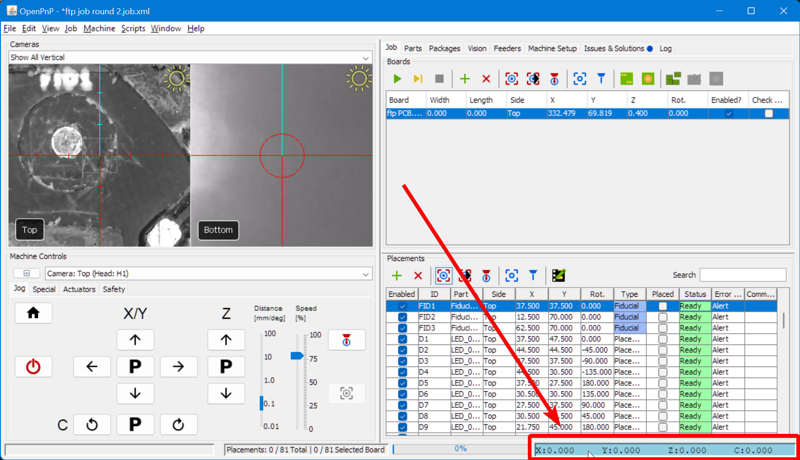Viewport: 800px width, 460px height.
Task: Click the blue filter icon in Boards
Action: tap(601, 79)
